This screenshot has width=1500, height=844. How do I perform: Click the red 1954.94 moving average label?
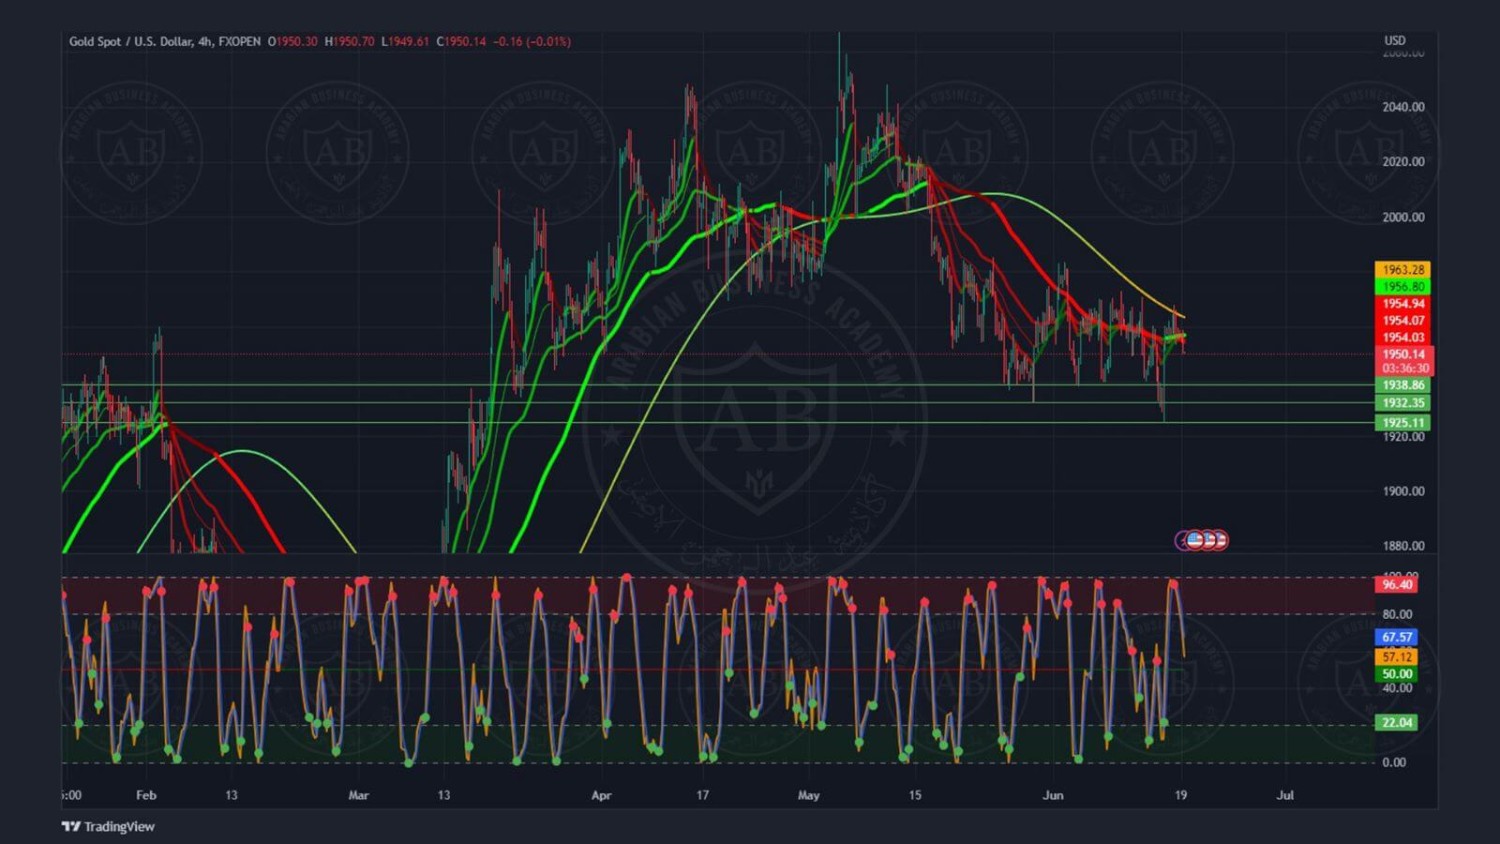click(1403, 304)
